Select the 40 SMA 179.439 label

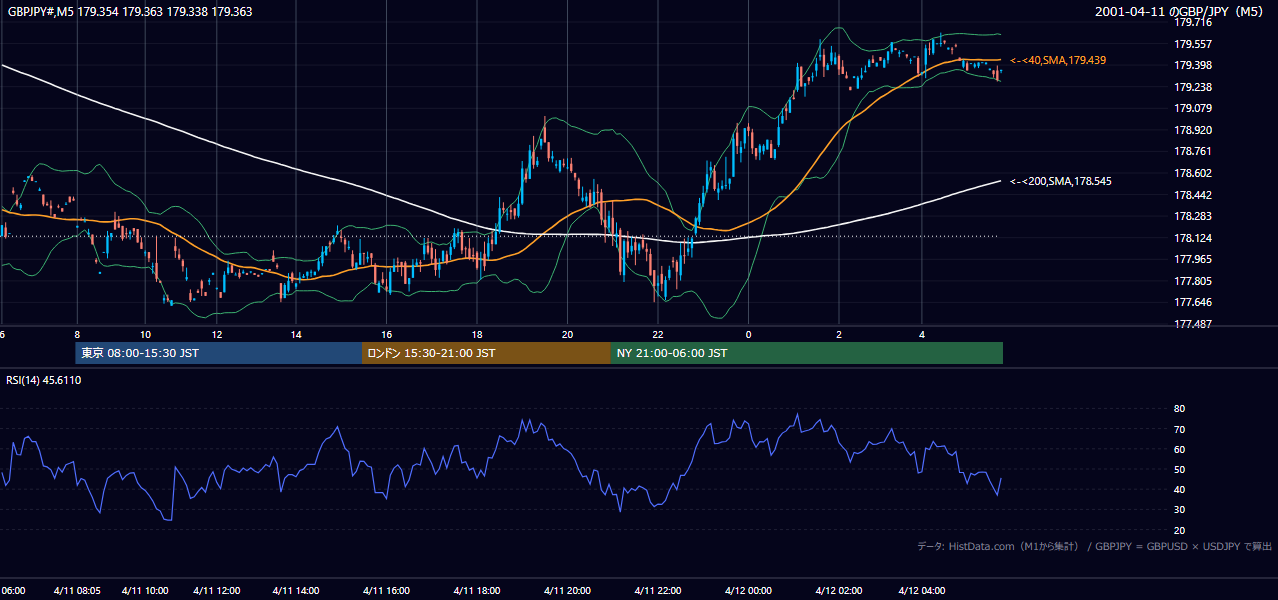[1058, 61]
